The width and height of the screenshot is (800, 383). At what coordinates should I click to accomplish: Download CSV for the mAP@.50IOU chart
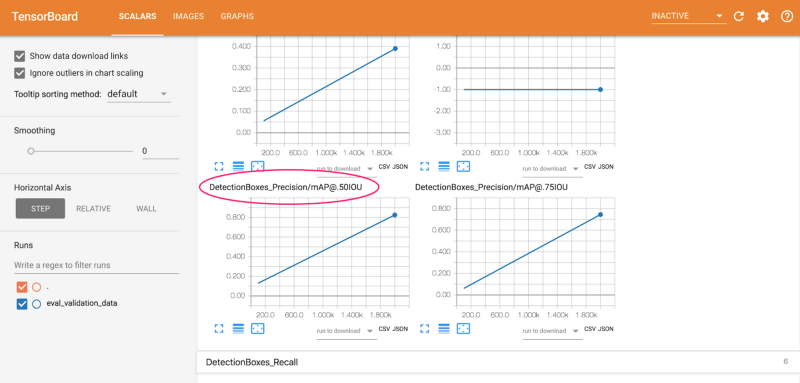pos(384,329)
